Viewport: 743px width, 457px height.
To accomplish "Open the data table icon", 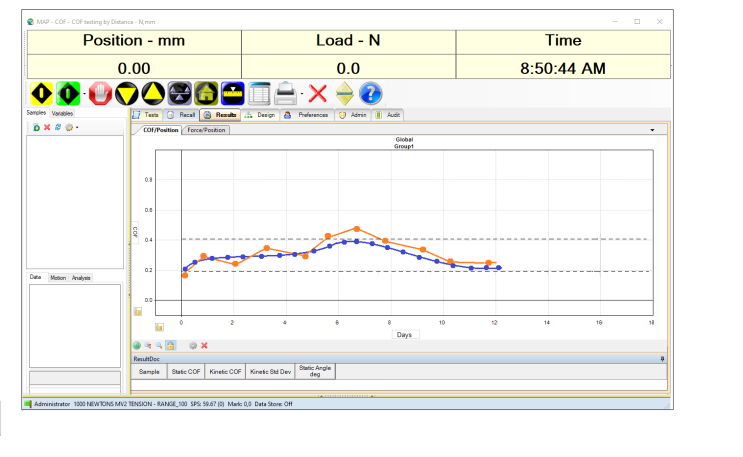I will (259, 93).
